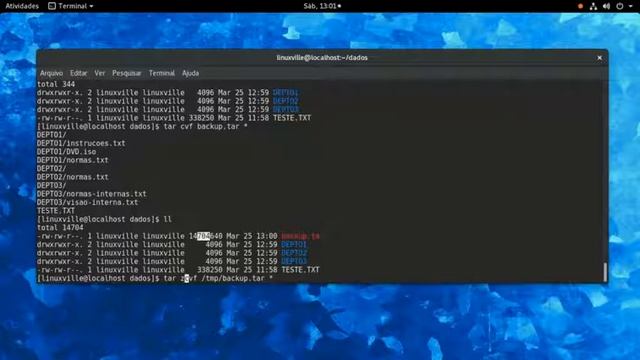Click the text 'total 14704'
The image size is (640, 360).
click(x=60, y=228)
